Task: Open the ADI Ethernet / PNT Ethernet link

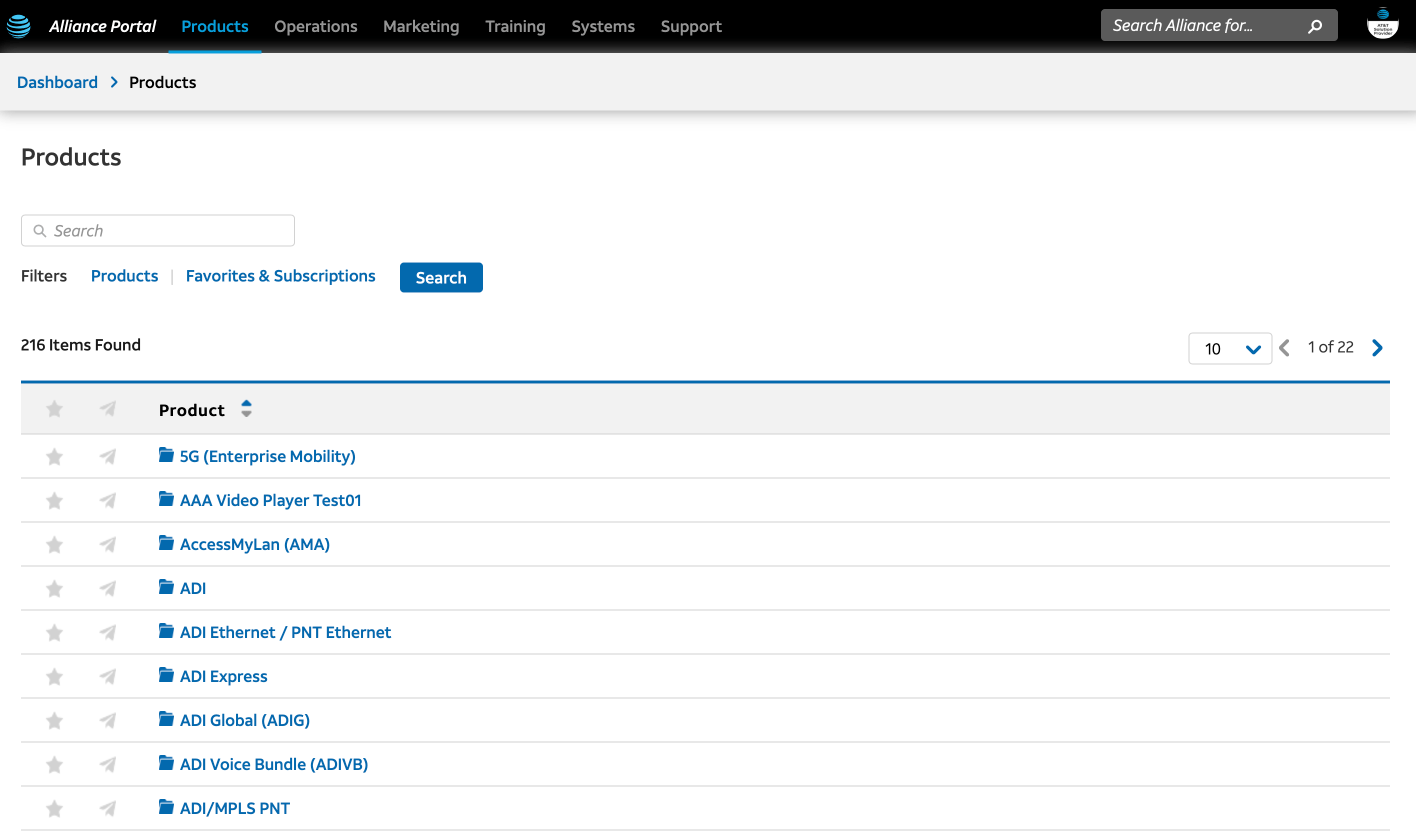Action: coord(285,633)
